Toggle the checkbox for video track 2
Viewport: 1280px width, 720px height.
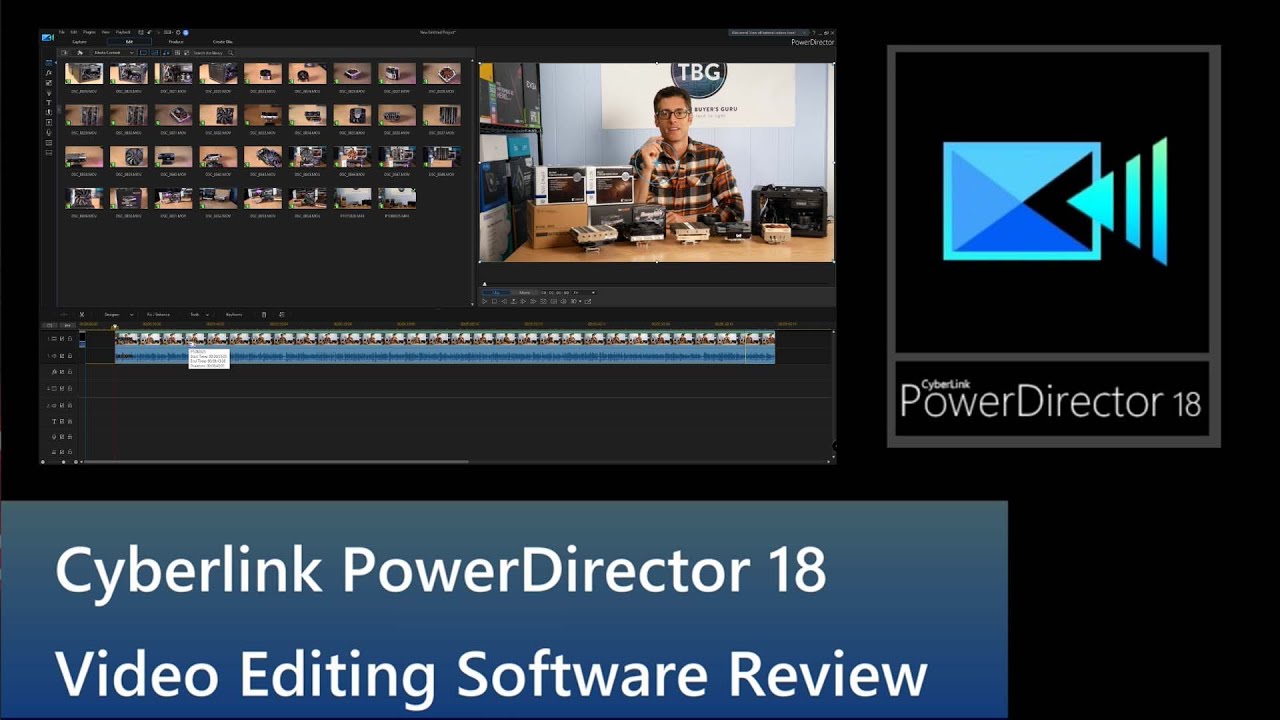coord(62,388)
